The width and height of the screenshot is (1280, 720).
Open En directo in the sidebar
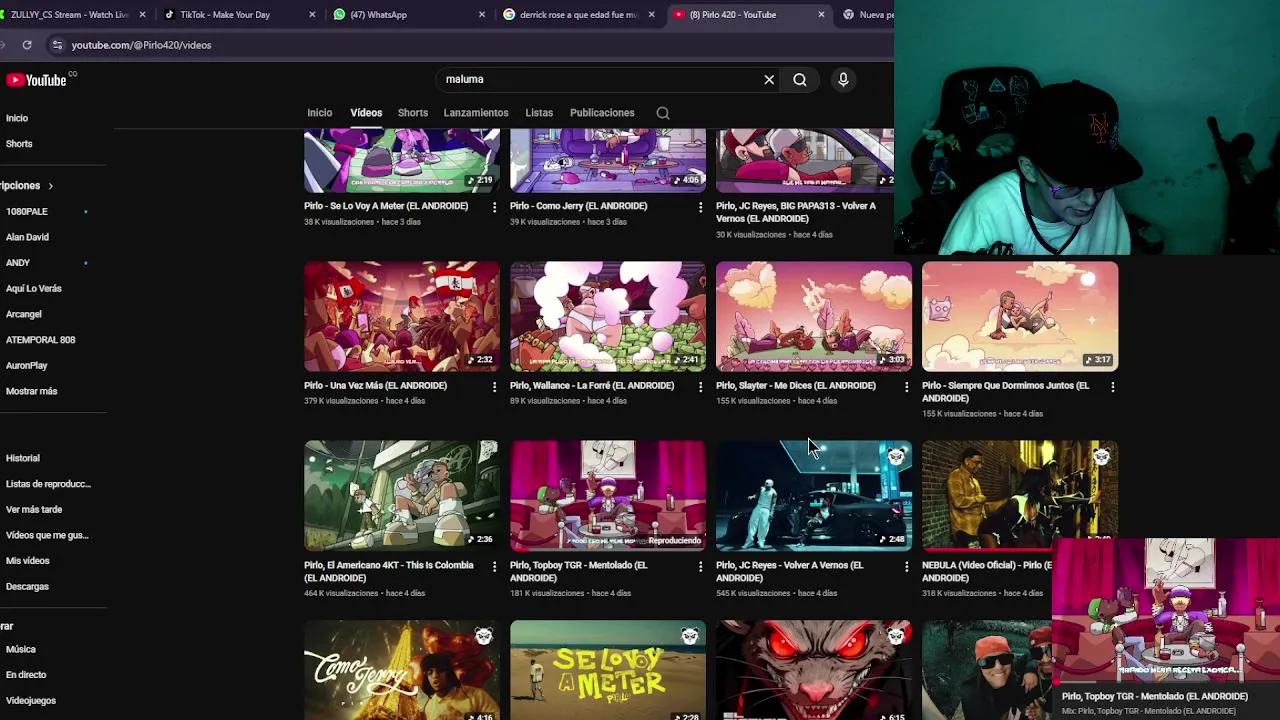click(26, 675)
